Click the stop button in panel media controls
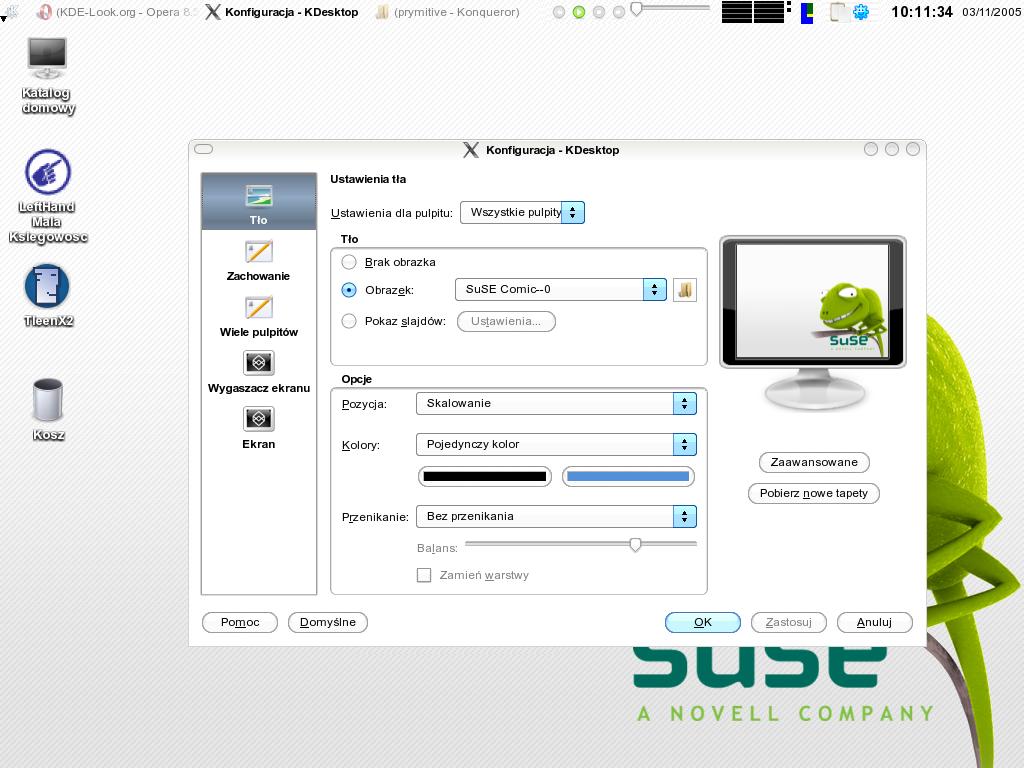The width and height of the screenshot is (1024, 768). [x=599, y=12]
